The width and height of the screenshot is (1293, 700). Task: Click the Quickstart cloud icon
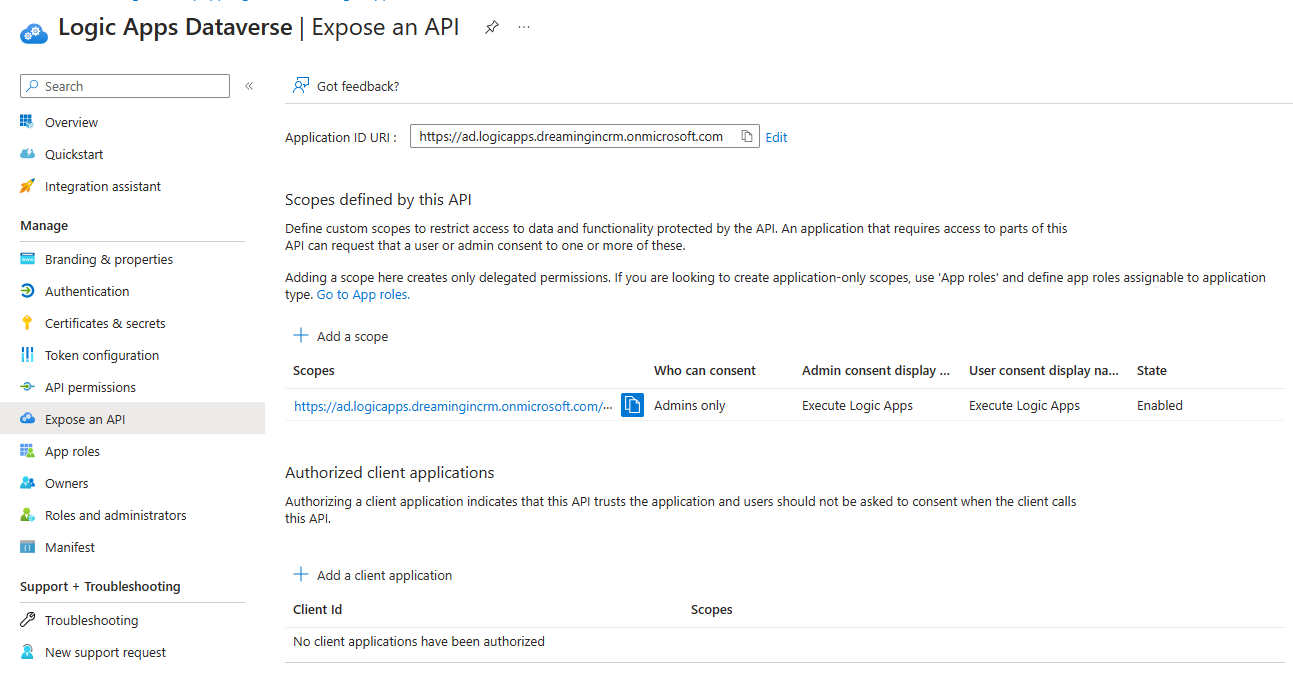pos(27,154)
